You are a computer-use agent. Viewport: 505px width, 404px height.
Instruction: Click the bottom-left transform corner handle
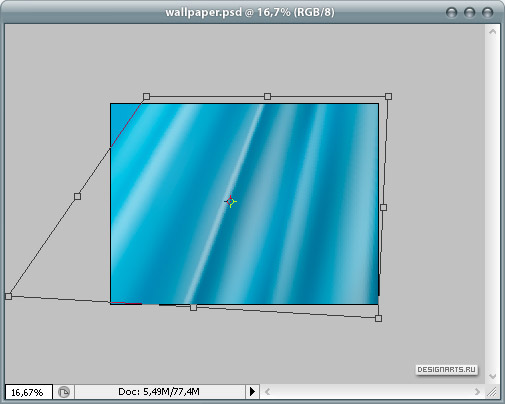pos(8,296)
